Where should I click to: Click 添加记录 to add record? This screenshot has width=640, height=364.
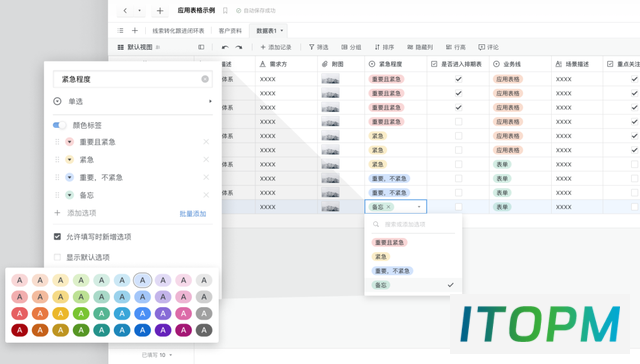(276, 47)
